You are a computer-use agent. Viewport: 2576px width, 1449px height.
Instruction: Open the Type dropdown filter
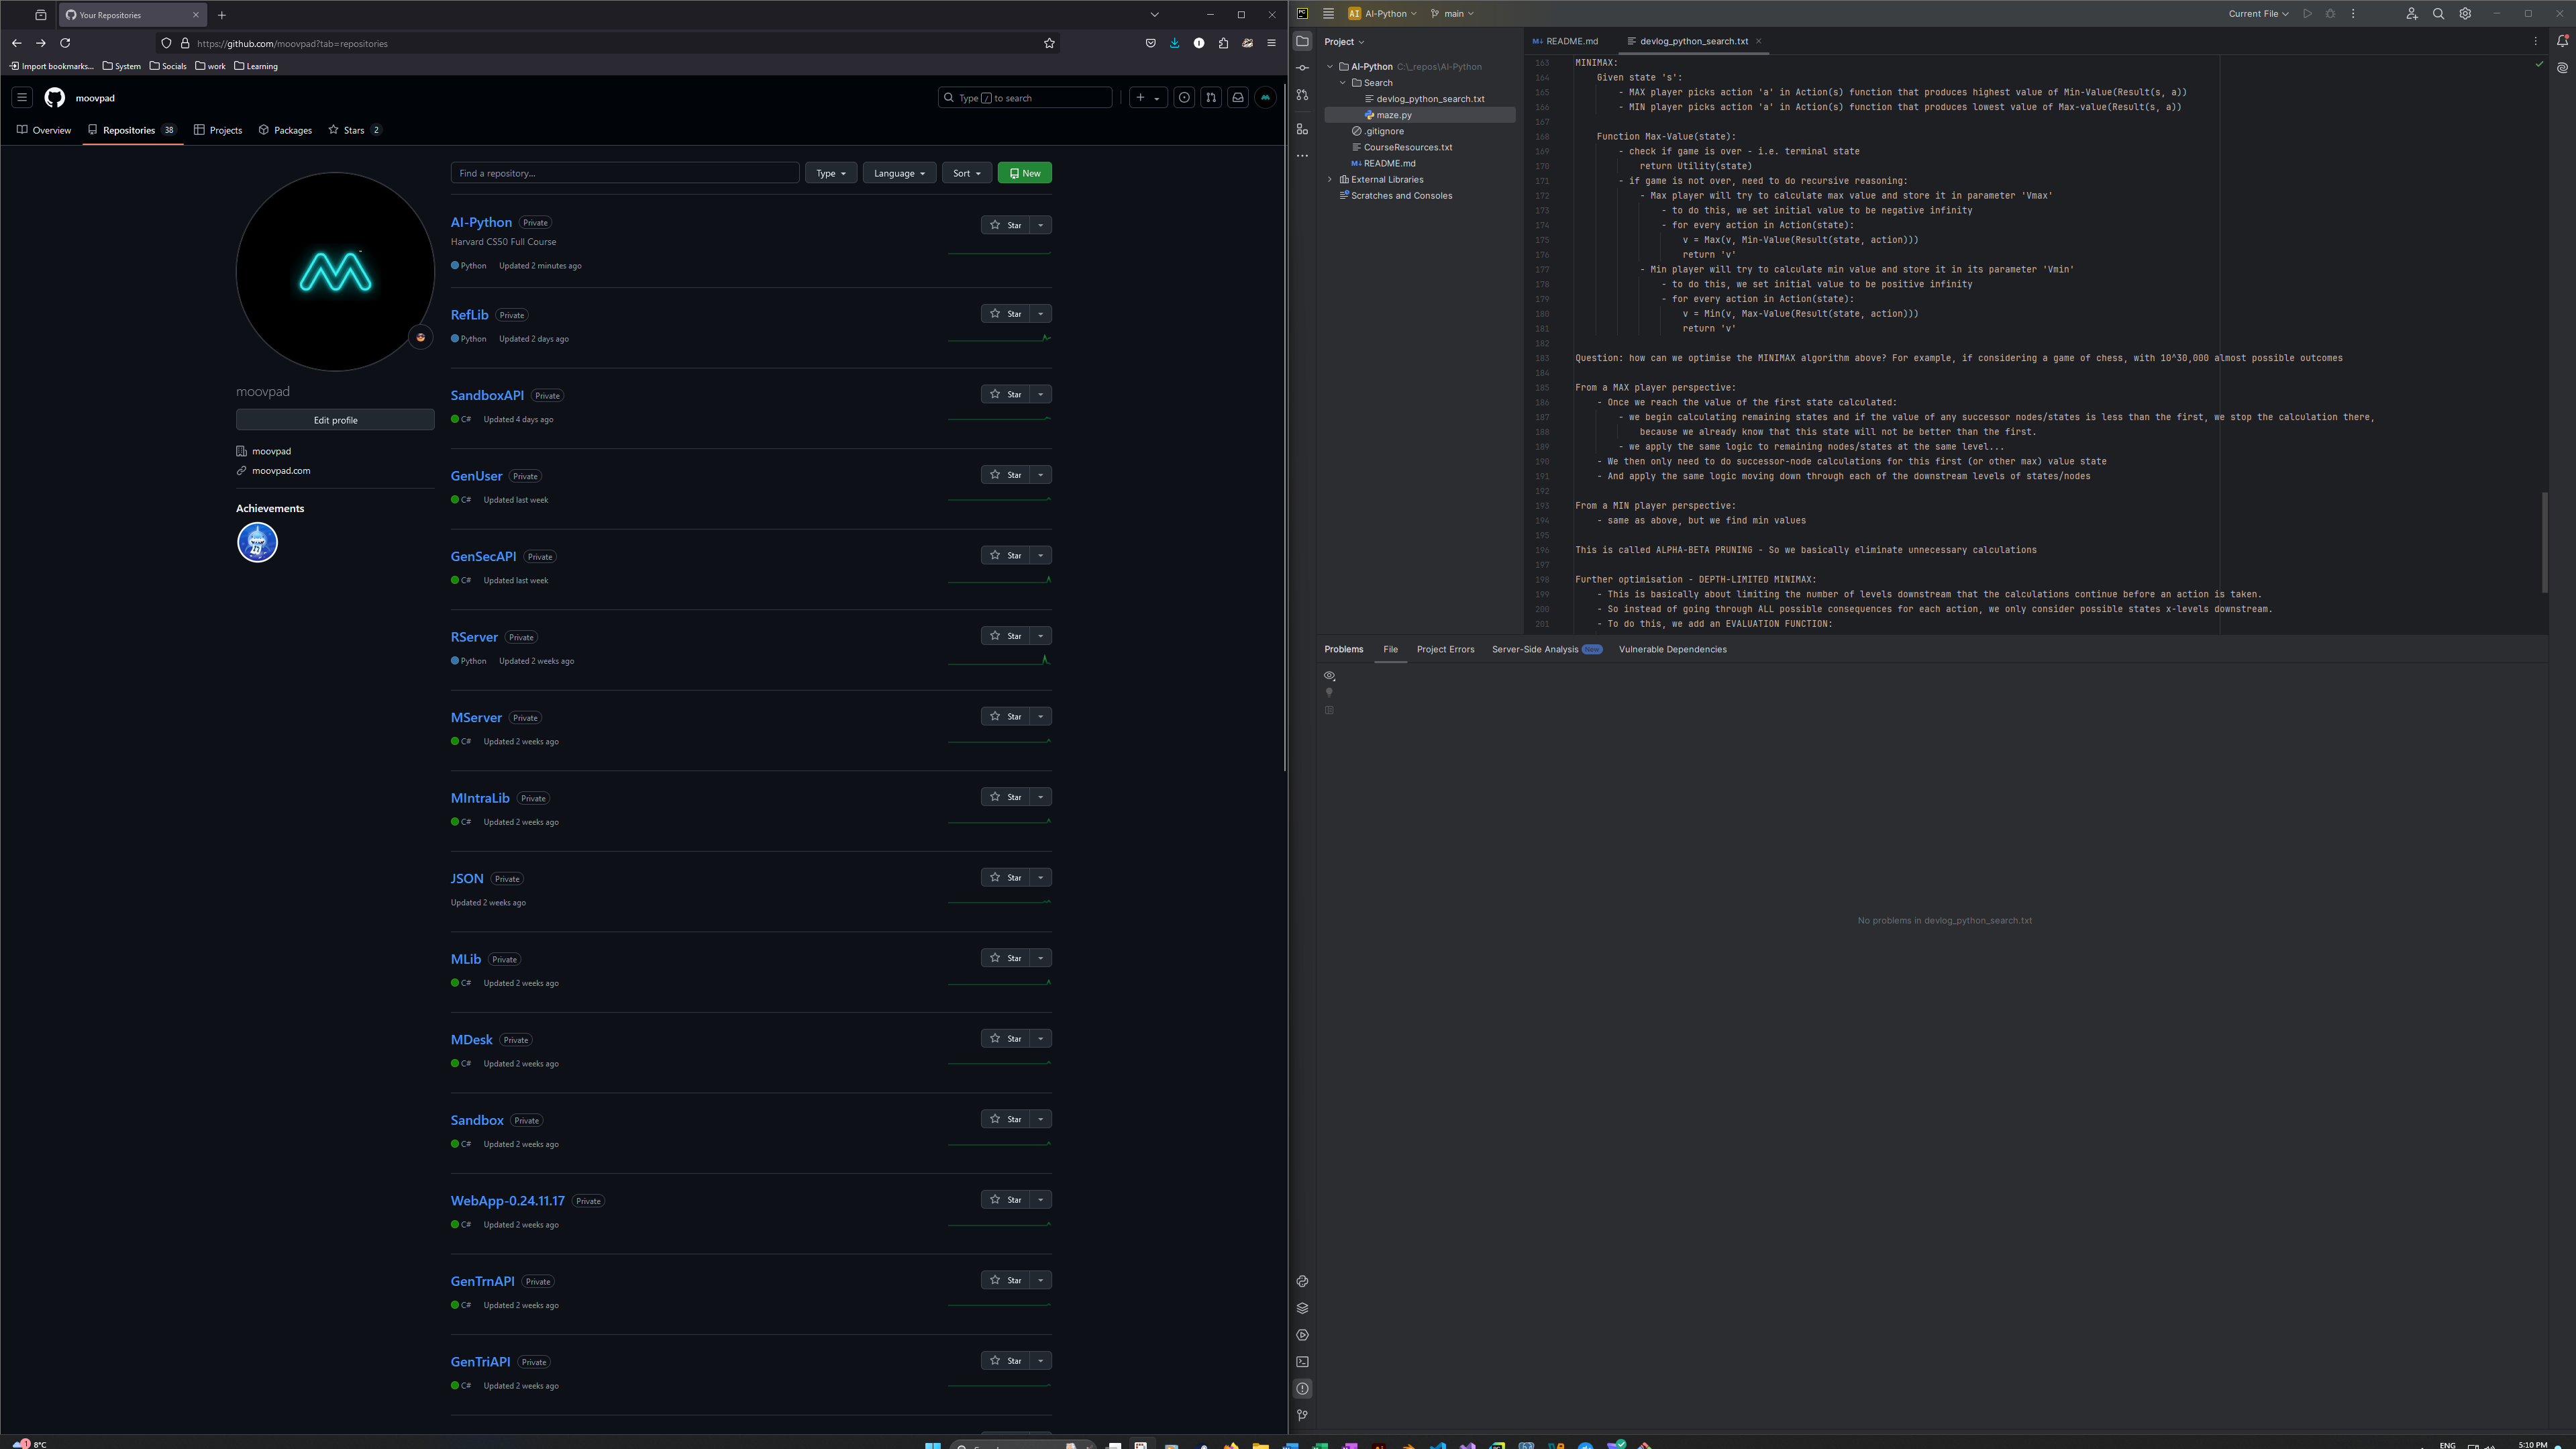coord(830,173)
